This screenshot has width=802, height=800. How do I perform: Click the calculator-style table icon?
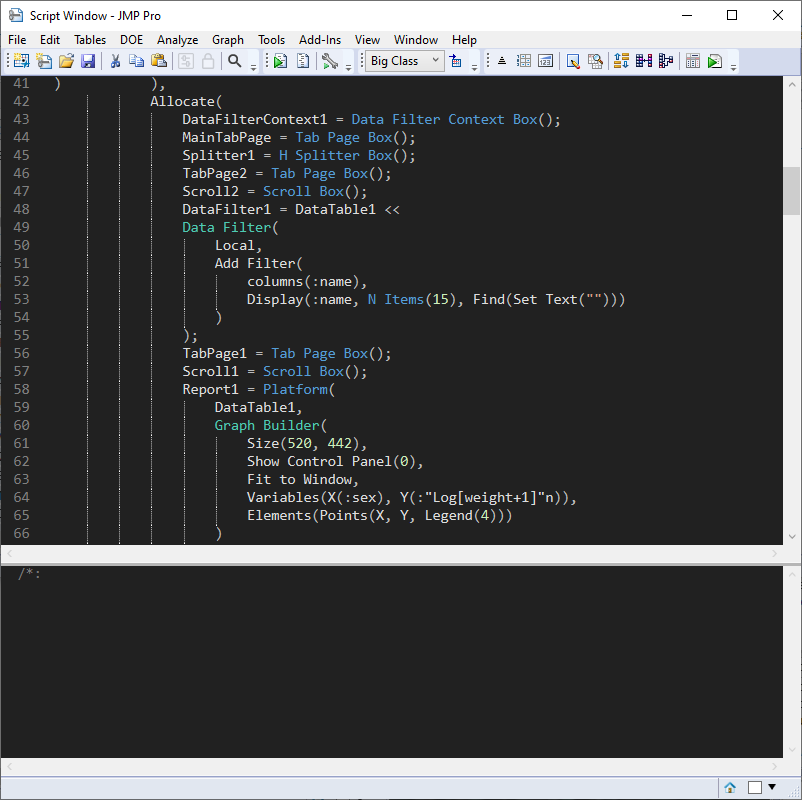click(x=693, y=61)
